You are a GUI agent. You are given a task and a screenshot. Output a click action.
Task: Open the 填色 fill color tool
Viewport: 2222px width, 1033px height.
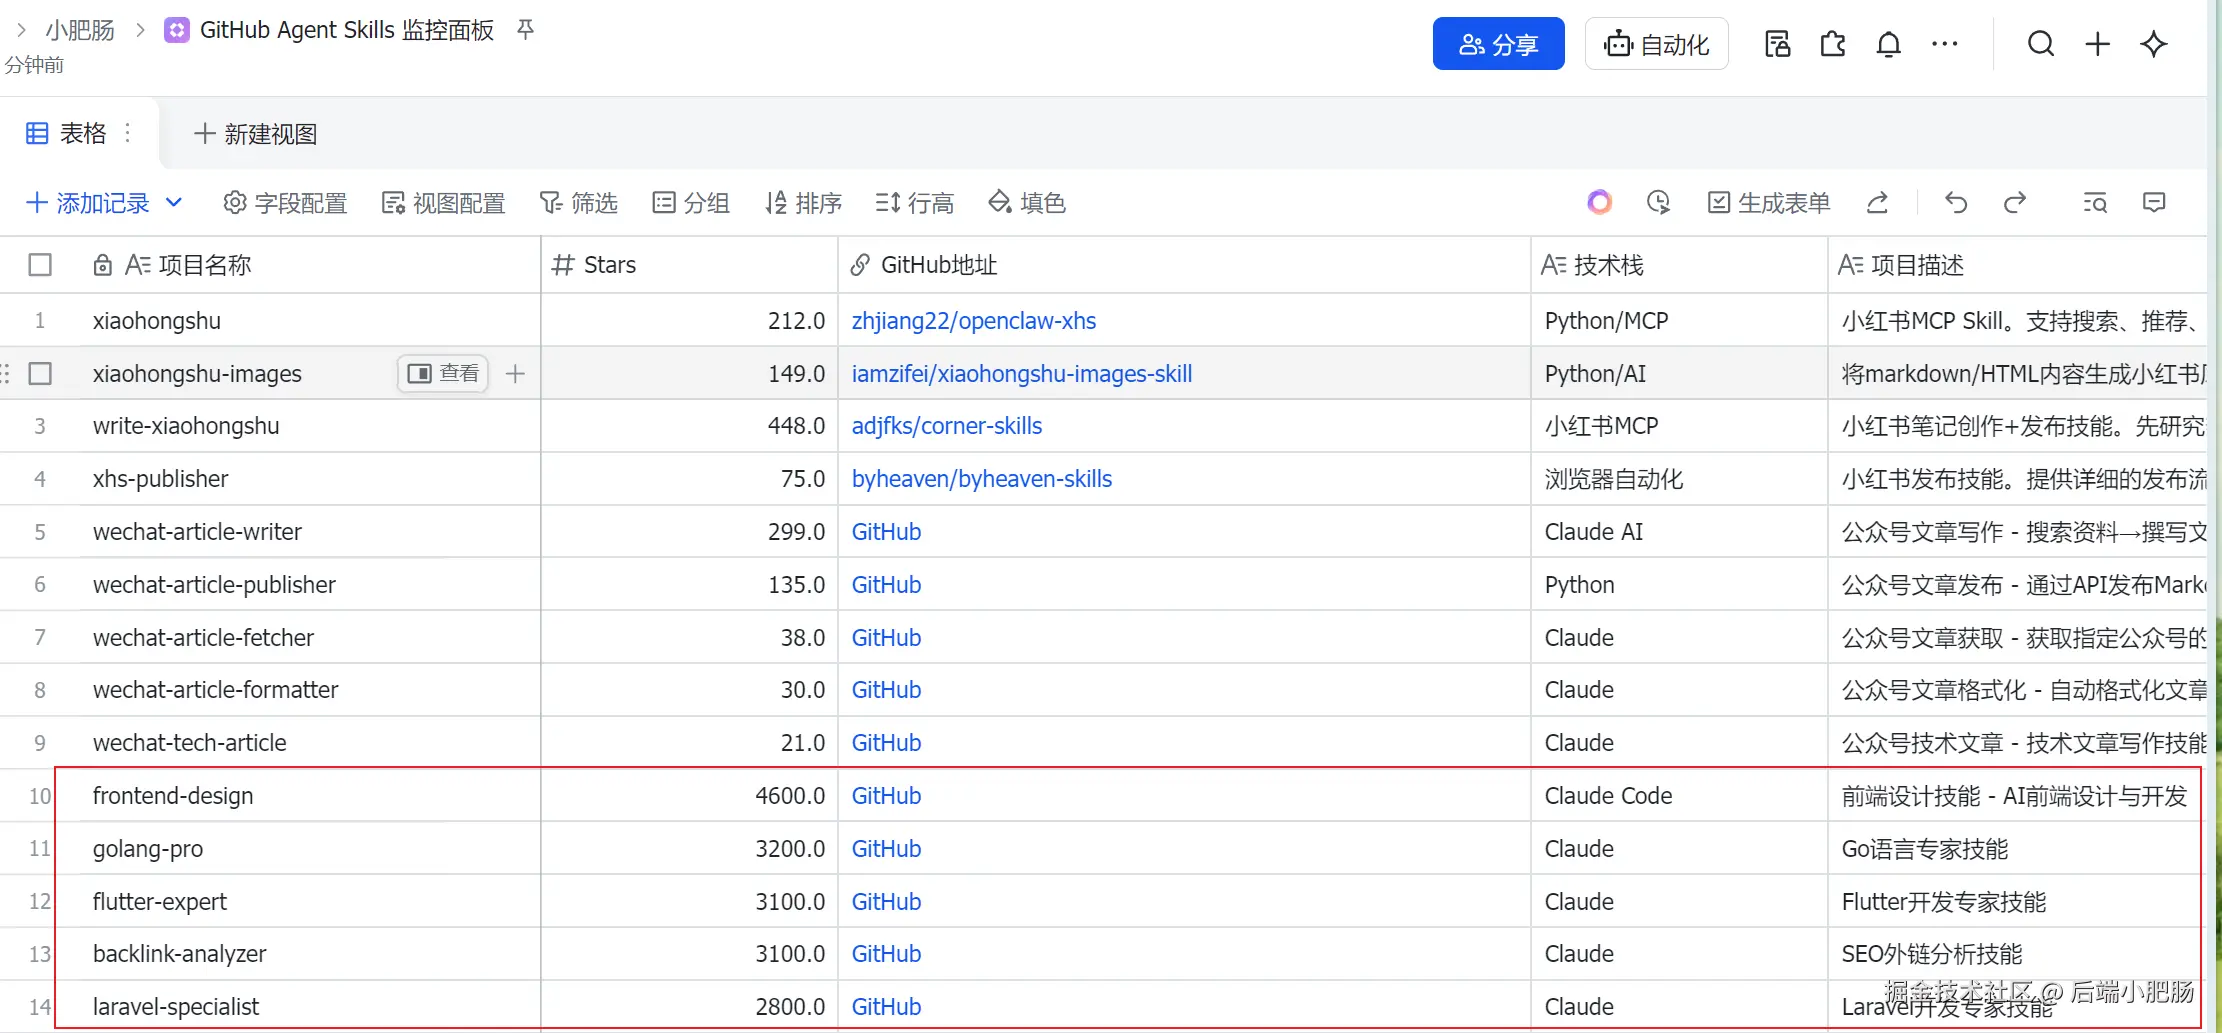(1027, 203)
